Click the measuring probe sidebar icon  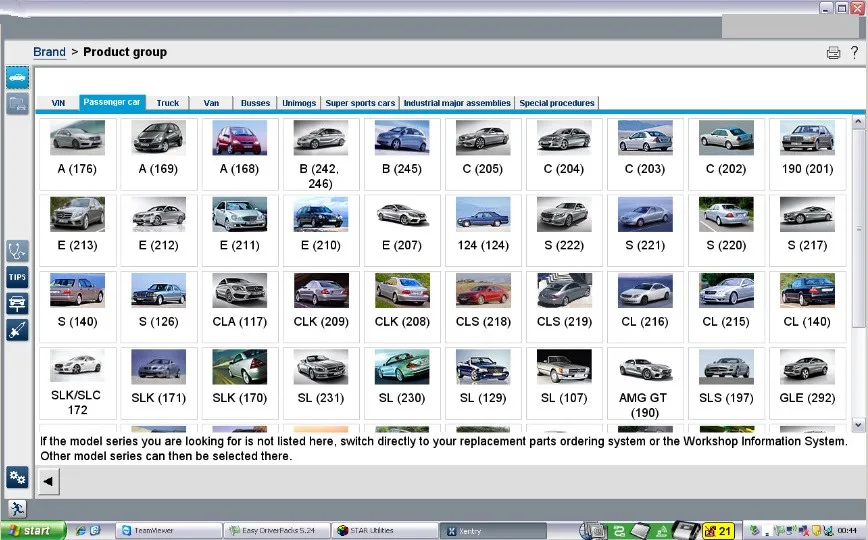17,330
